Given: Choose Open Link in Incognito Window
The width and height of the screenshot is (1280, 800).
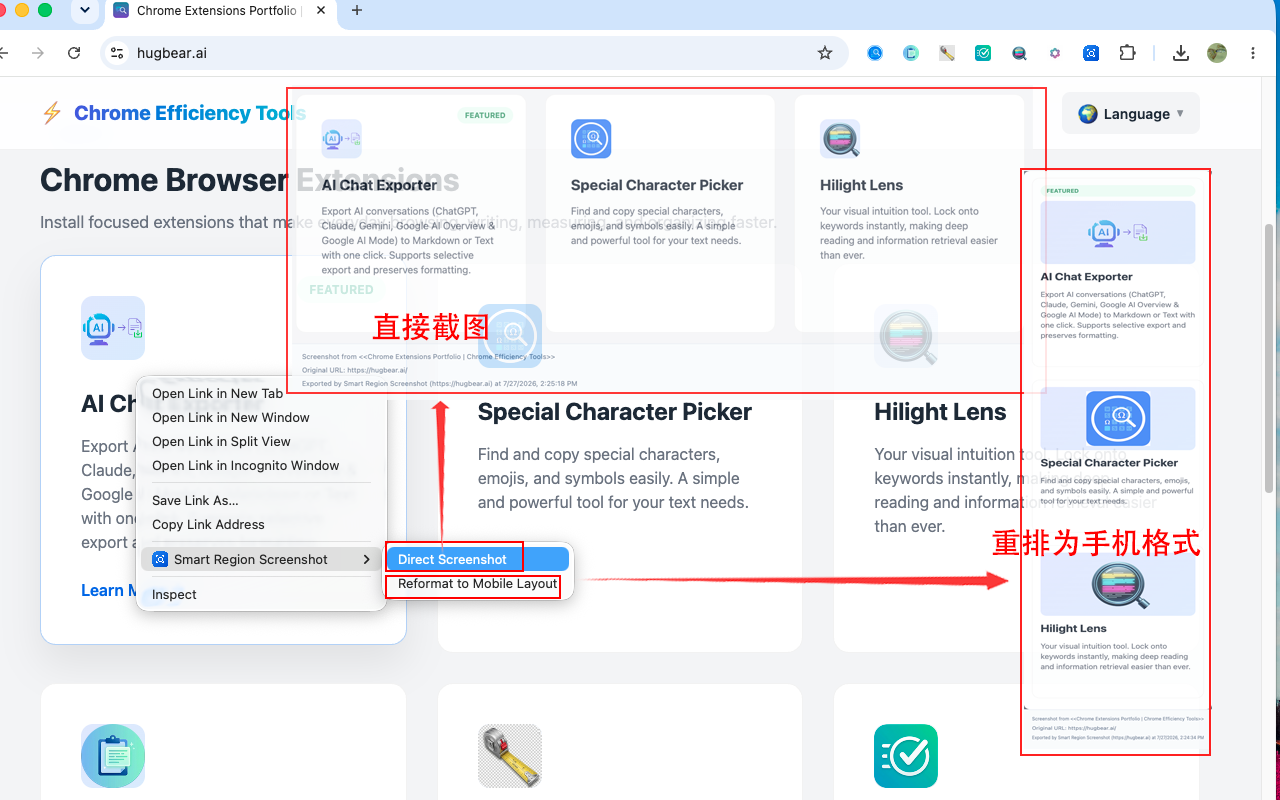Looking at the screenshot, I should pos(245,465).
